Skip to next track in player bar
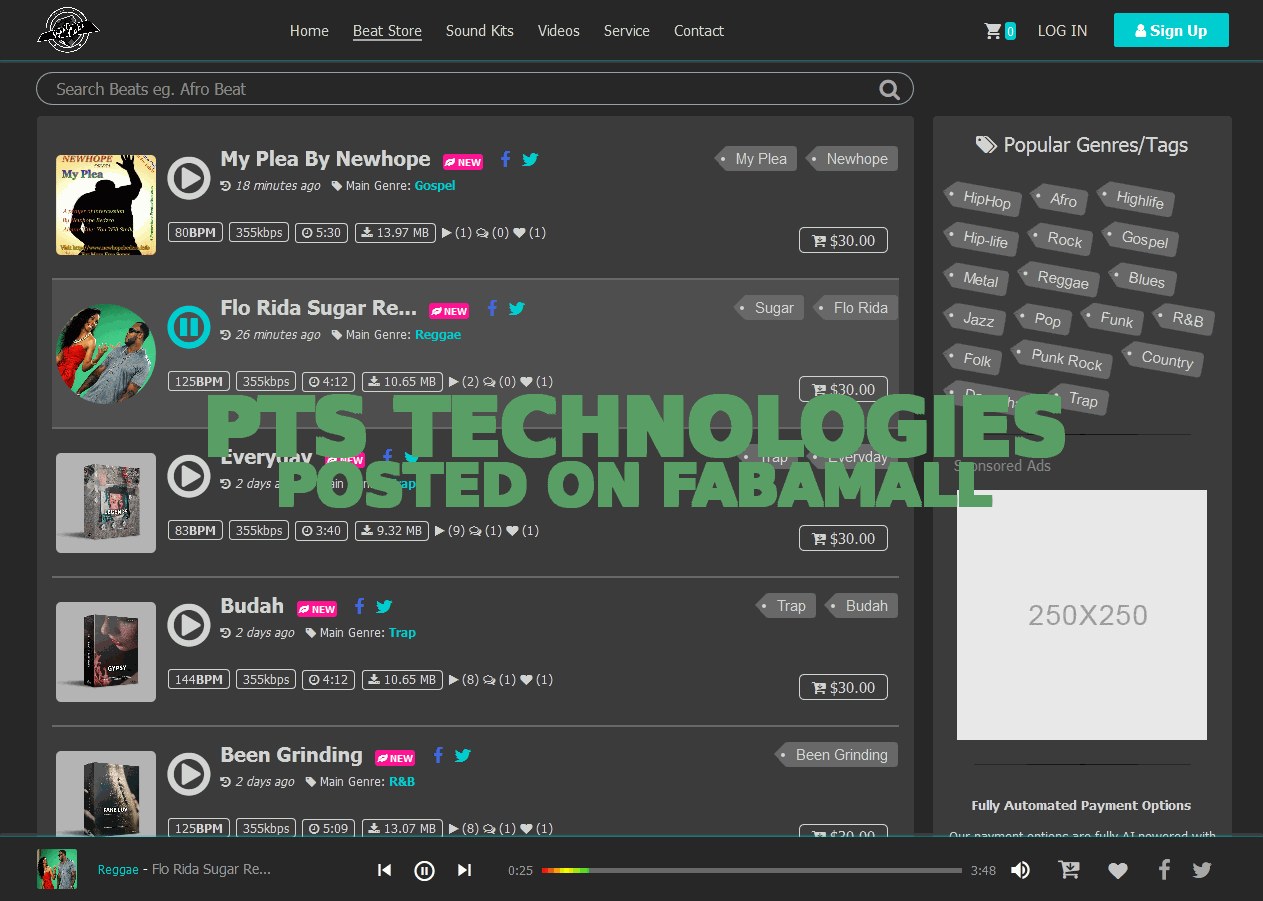 [x=464, y=870]
